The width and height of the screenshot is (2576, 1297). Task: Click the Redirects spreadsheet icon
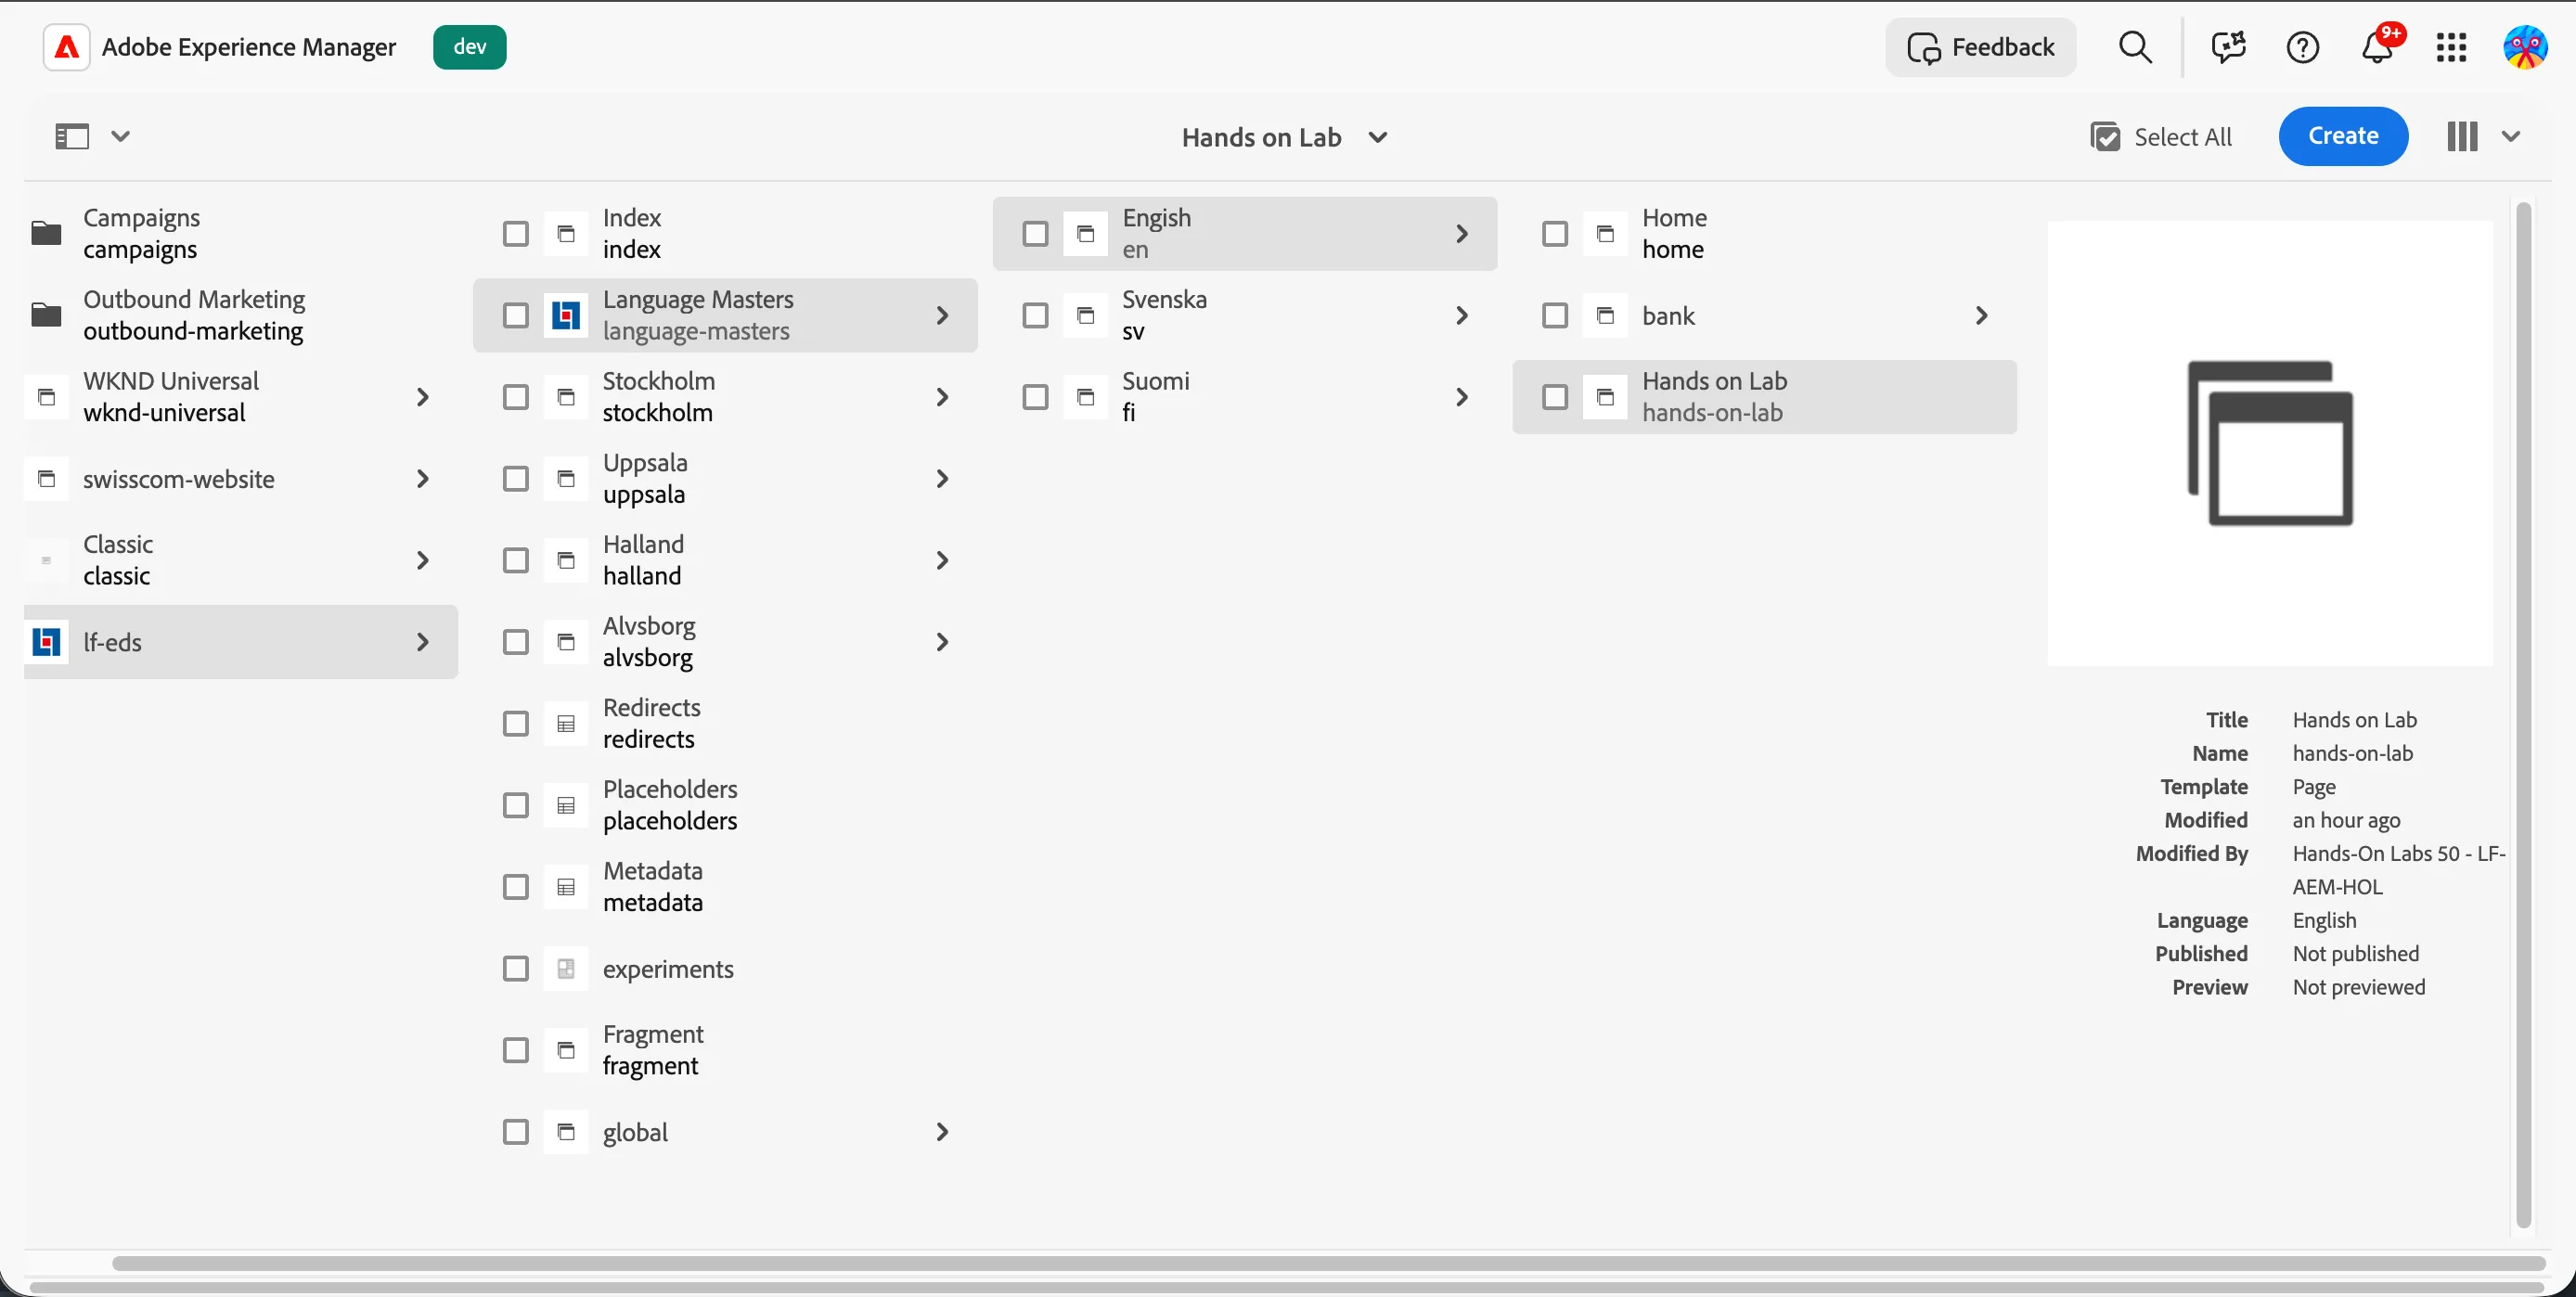click(x=566, y=723)
